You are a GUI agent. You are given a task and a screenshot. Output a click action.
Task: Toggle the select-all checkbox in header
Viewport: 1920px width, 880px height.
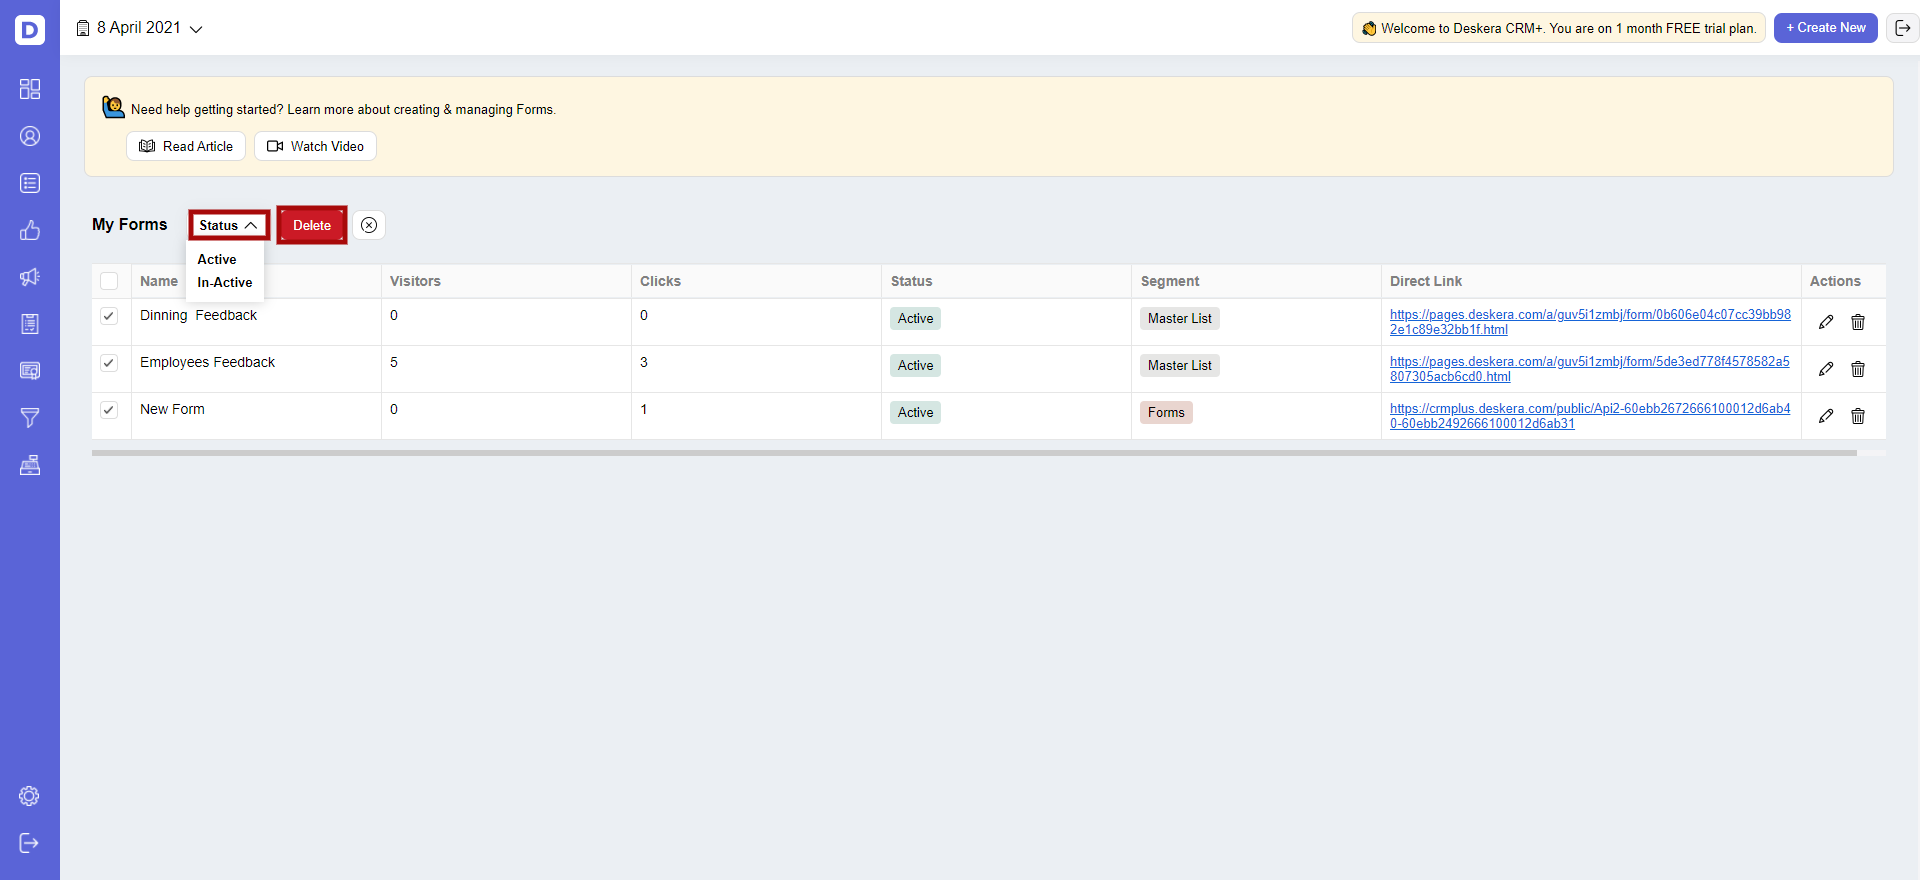[x=109, y=281]
